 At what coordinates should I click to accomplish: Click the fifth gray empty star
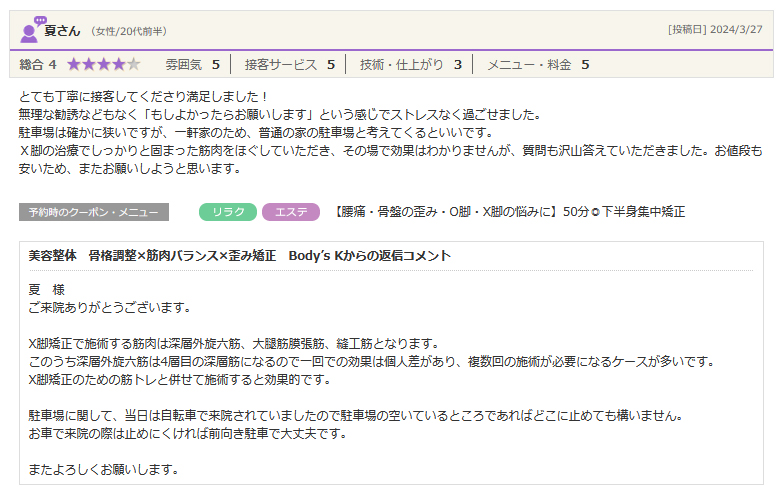click(134, 65)
